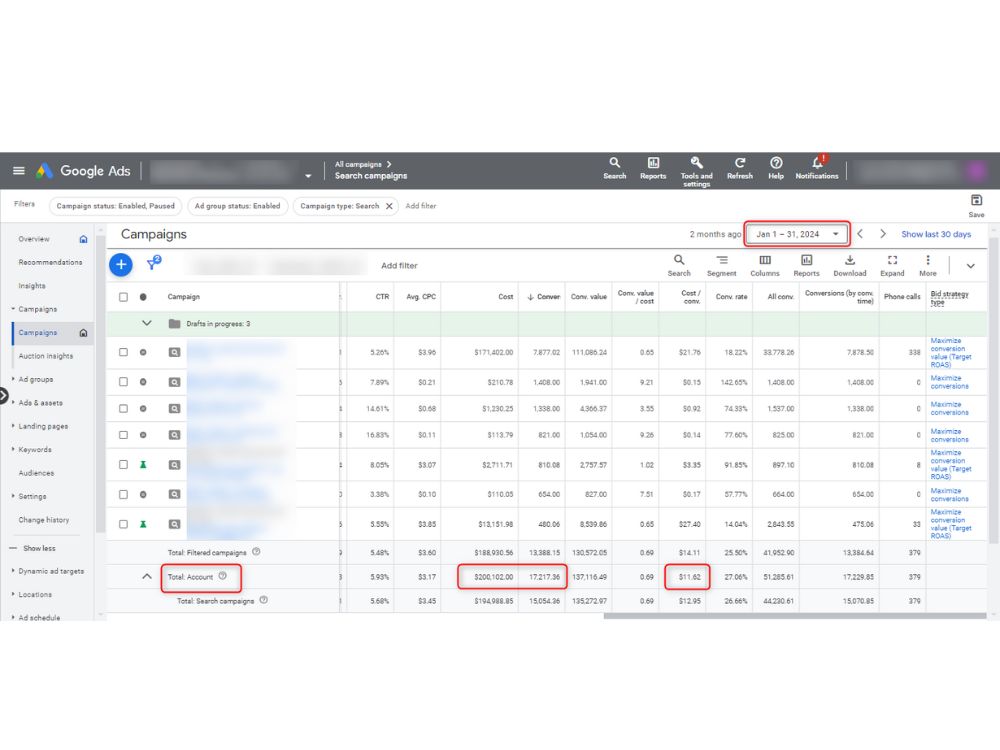Edit Ad group status: Enabled filter chip
This screenshot has height=750, width=1000.
(237, 206)
